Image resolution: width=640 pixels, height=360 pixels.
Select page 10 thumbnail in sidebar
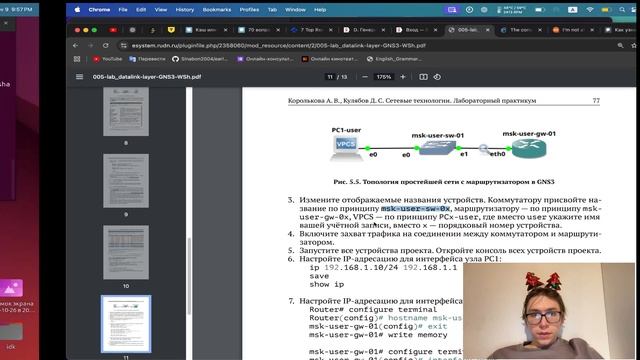tap(126, 252)
